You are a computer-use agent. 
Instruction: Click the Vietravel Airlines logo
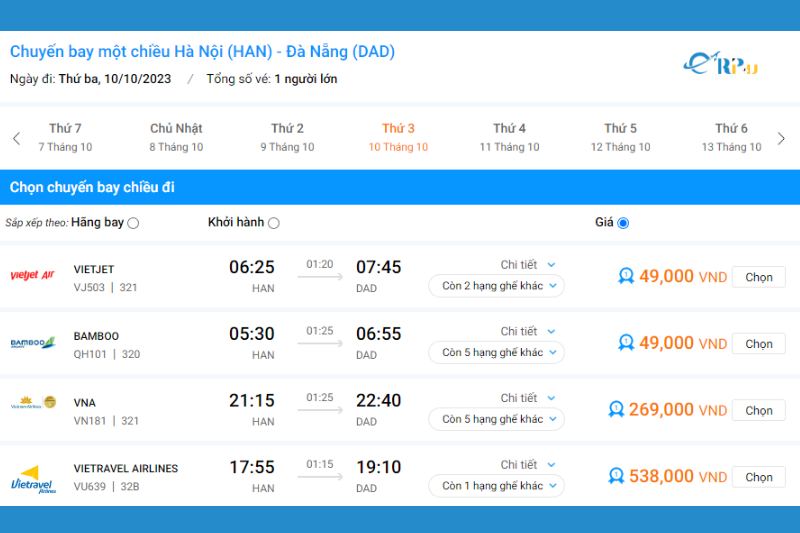point(33,479)
